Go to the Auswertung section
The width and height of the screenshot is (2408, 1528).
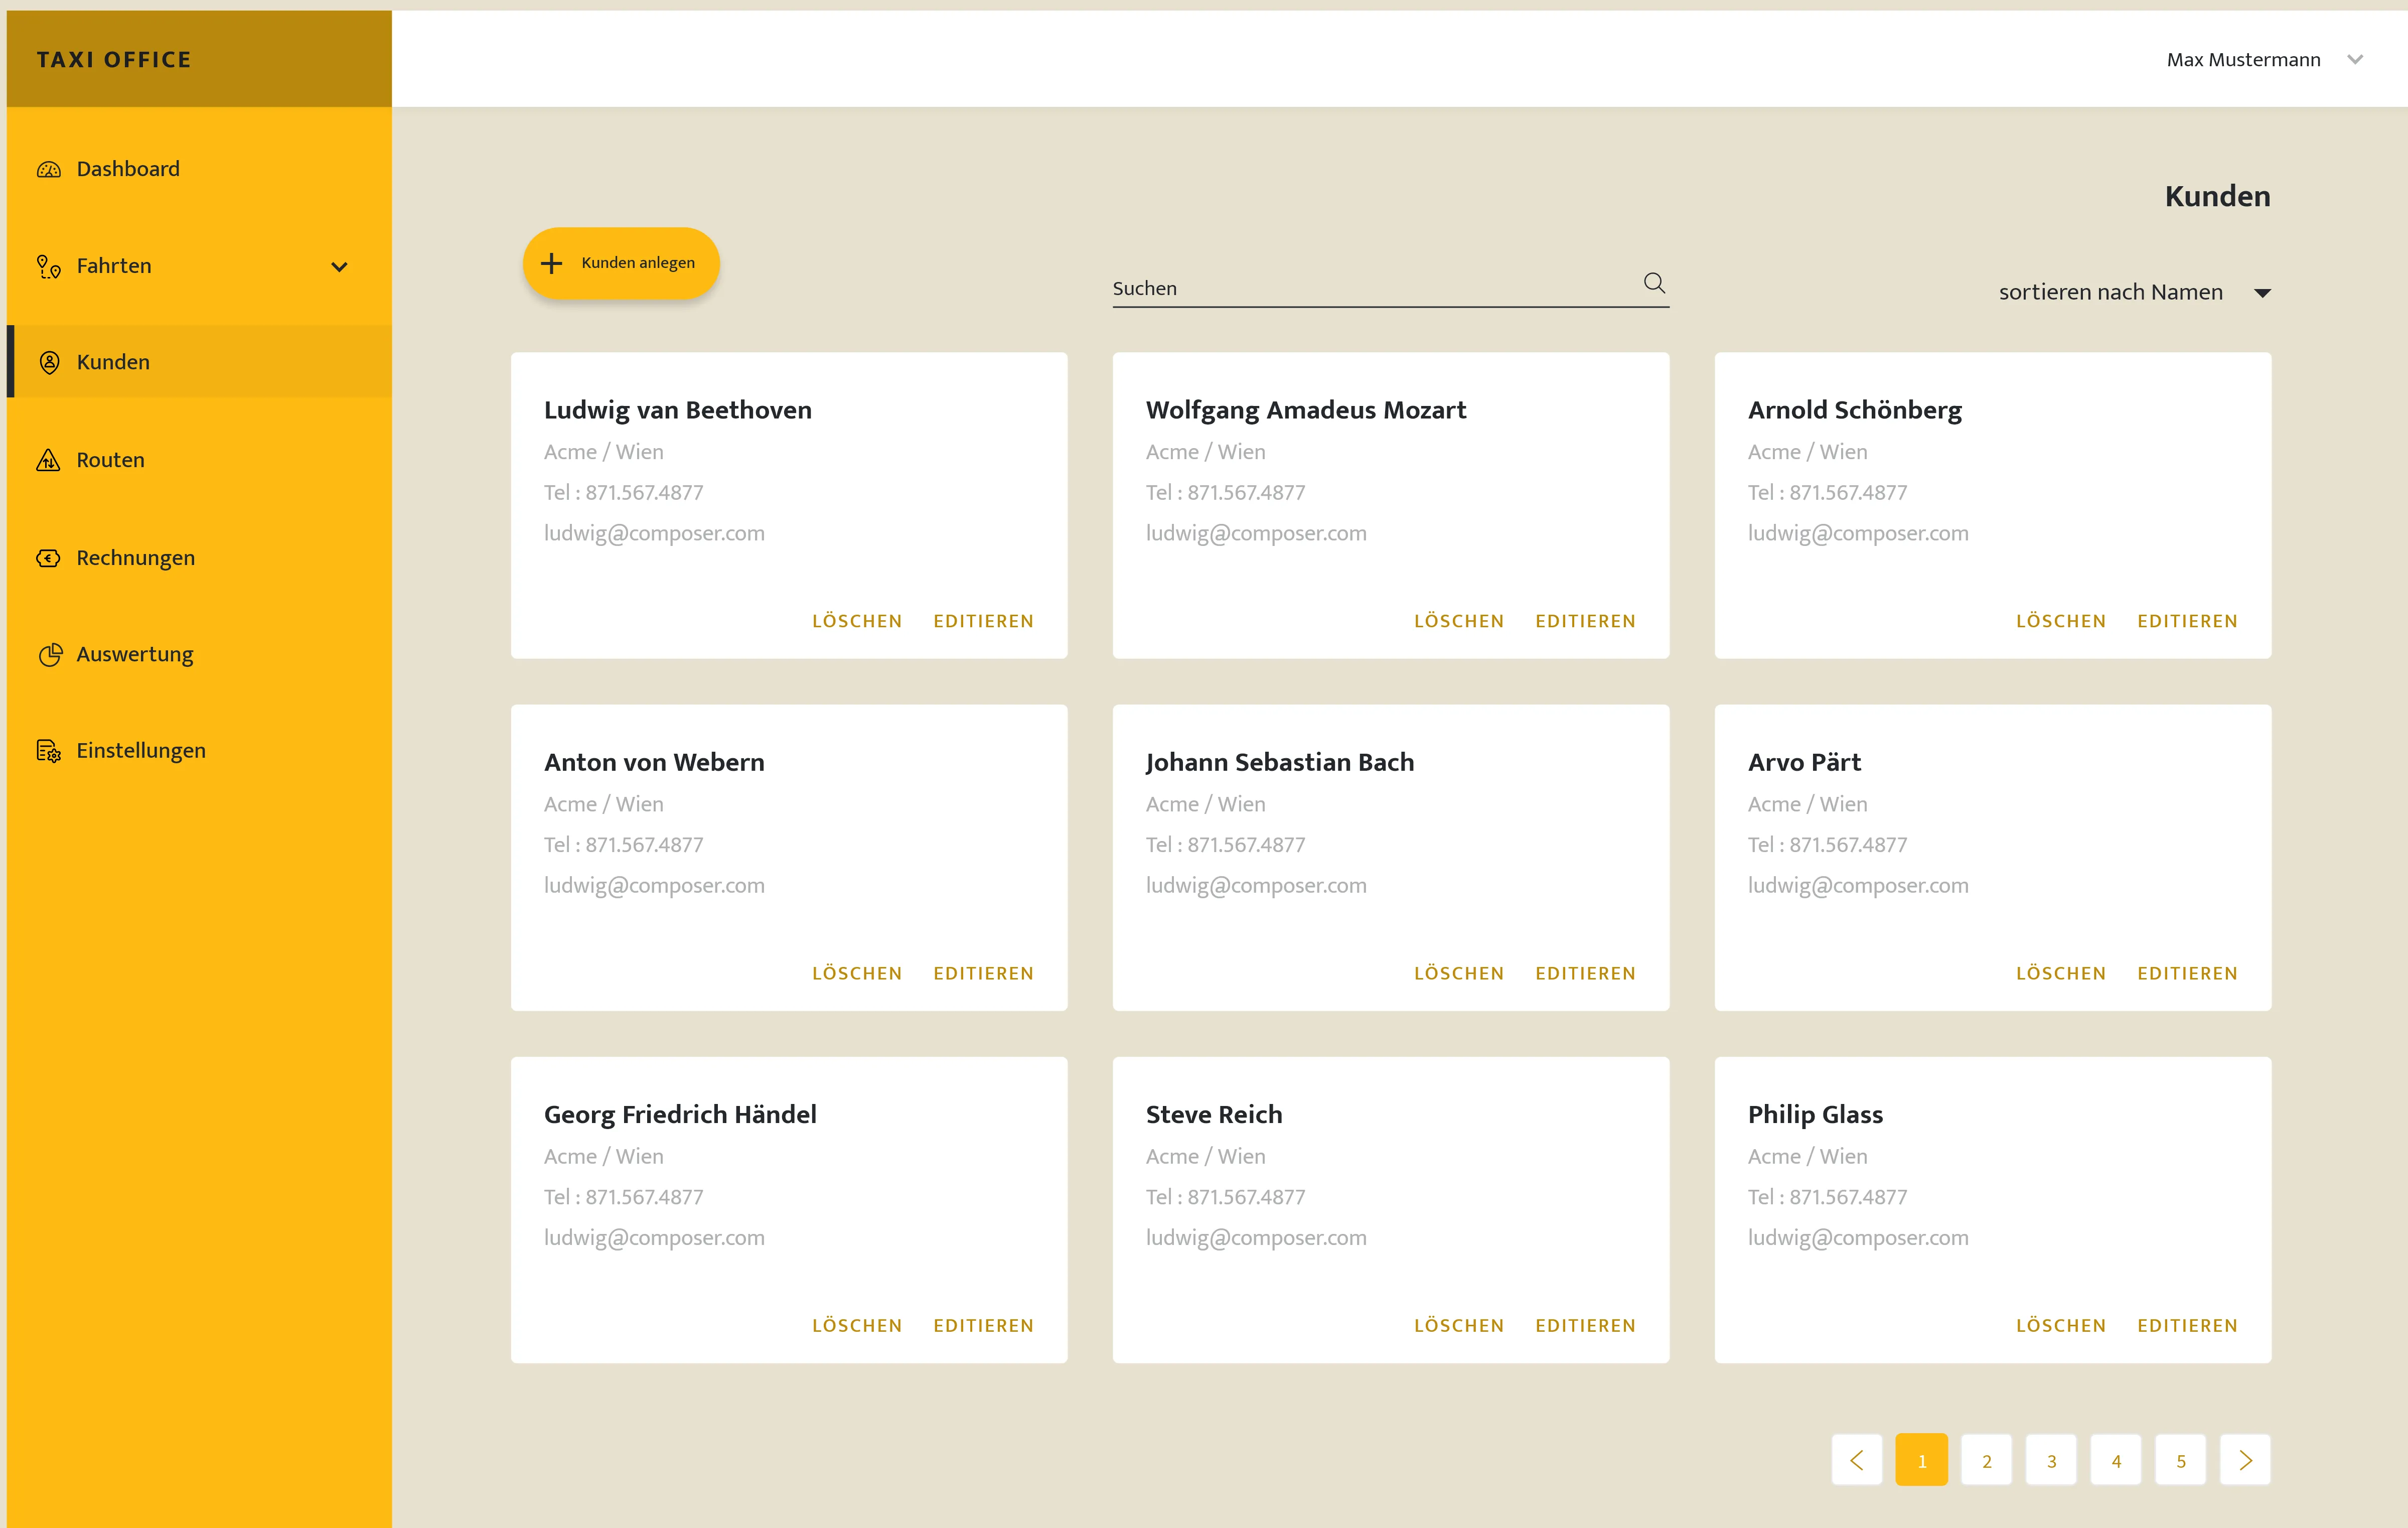pos(135,655)
